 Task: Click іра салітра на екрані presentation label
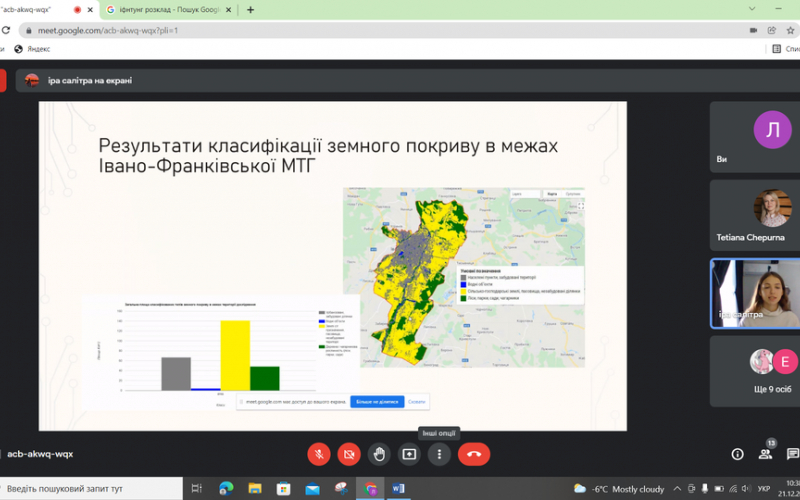[90, 81]
